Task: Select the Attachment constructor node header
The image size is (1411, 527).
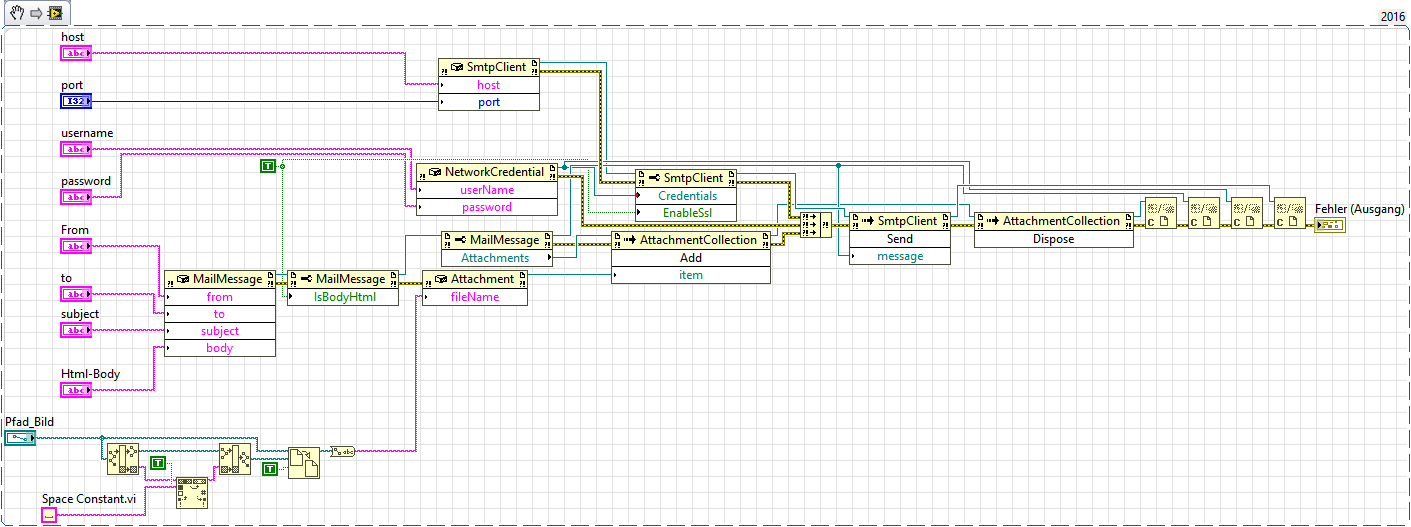Action: point(475,279)
